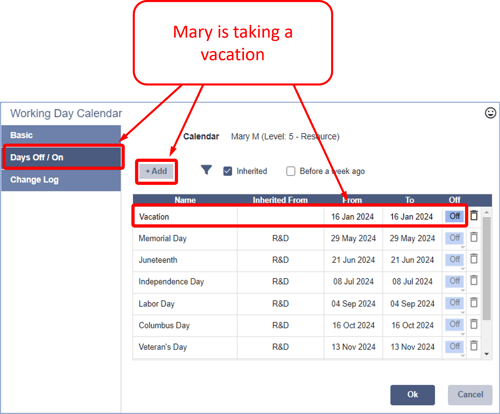
Task: Delete the Vacation row with trash icon
Action: [474, 215]
